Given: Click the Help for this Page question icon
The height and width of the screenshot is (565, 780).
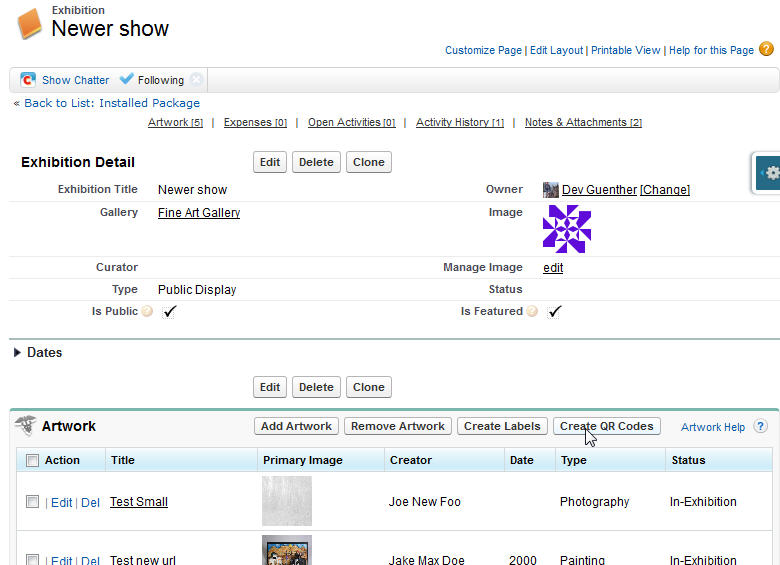Looking at the screenshot, I should (766, 49).
